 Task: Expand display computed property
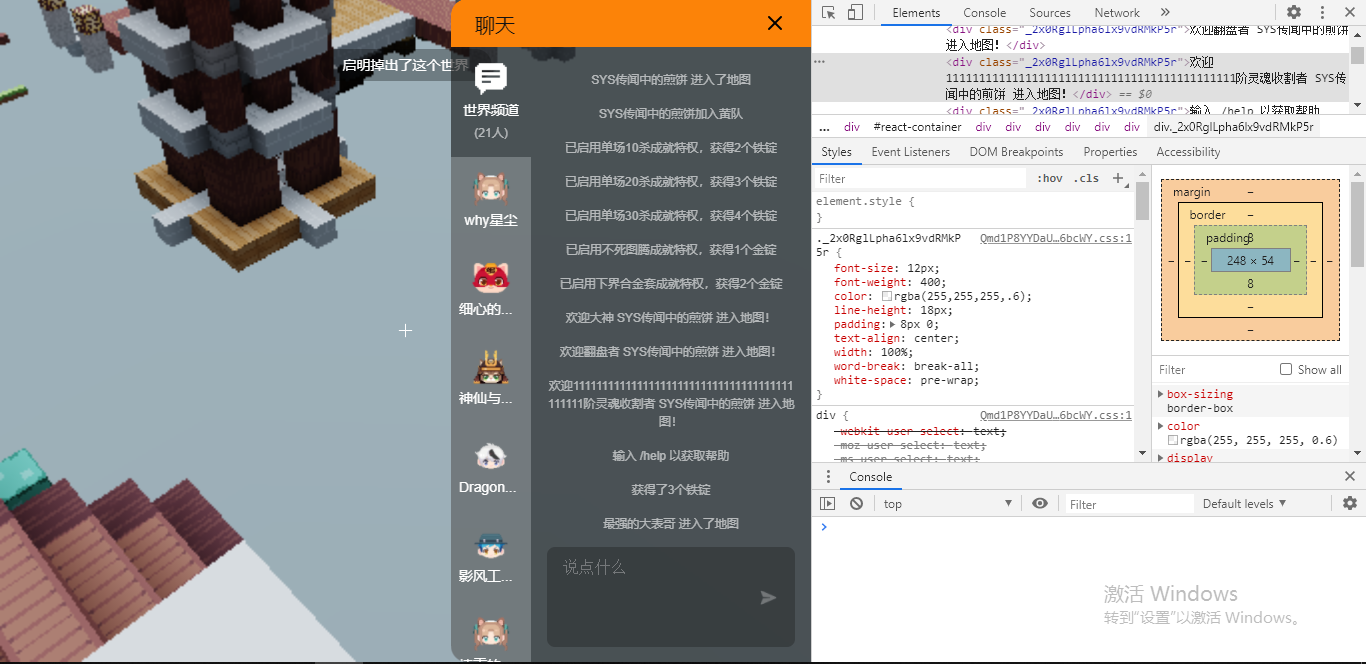click(x=1161, y=458)
